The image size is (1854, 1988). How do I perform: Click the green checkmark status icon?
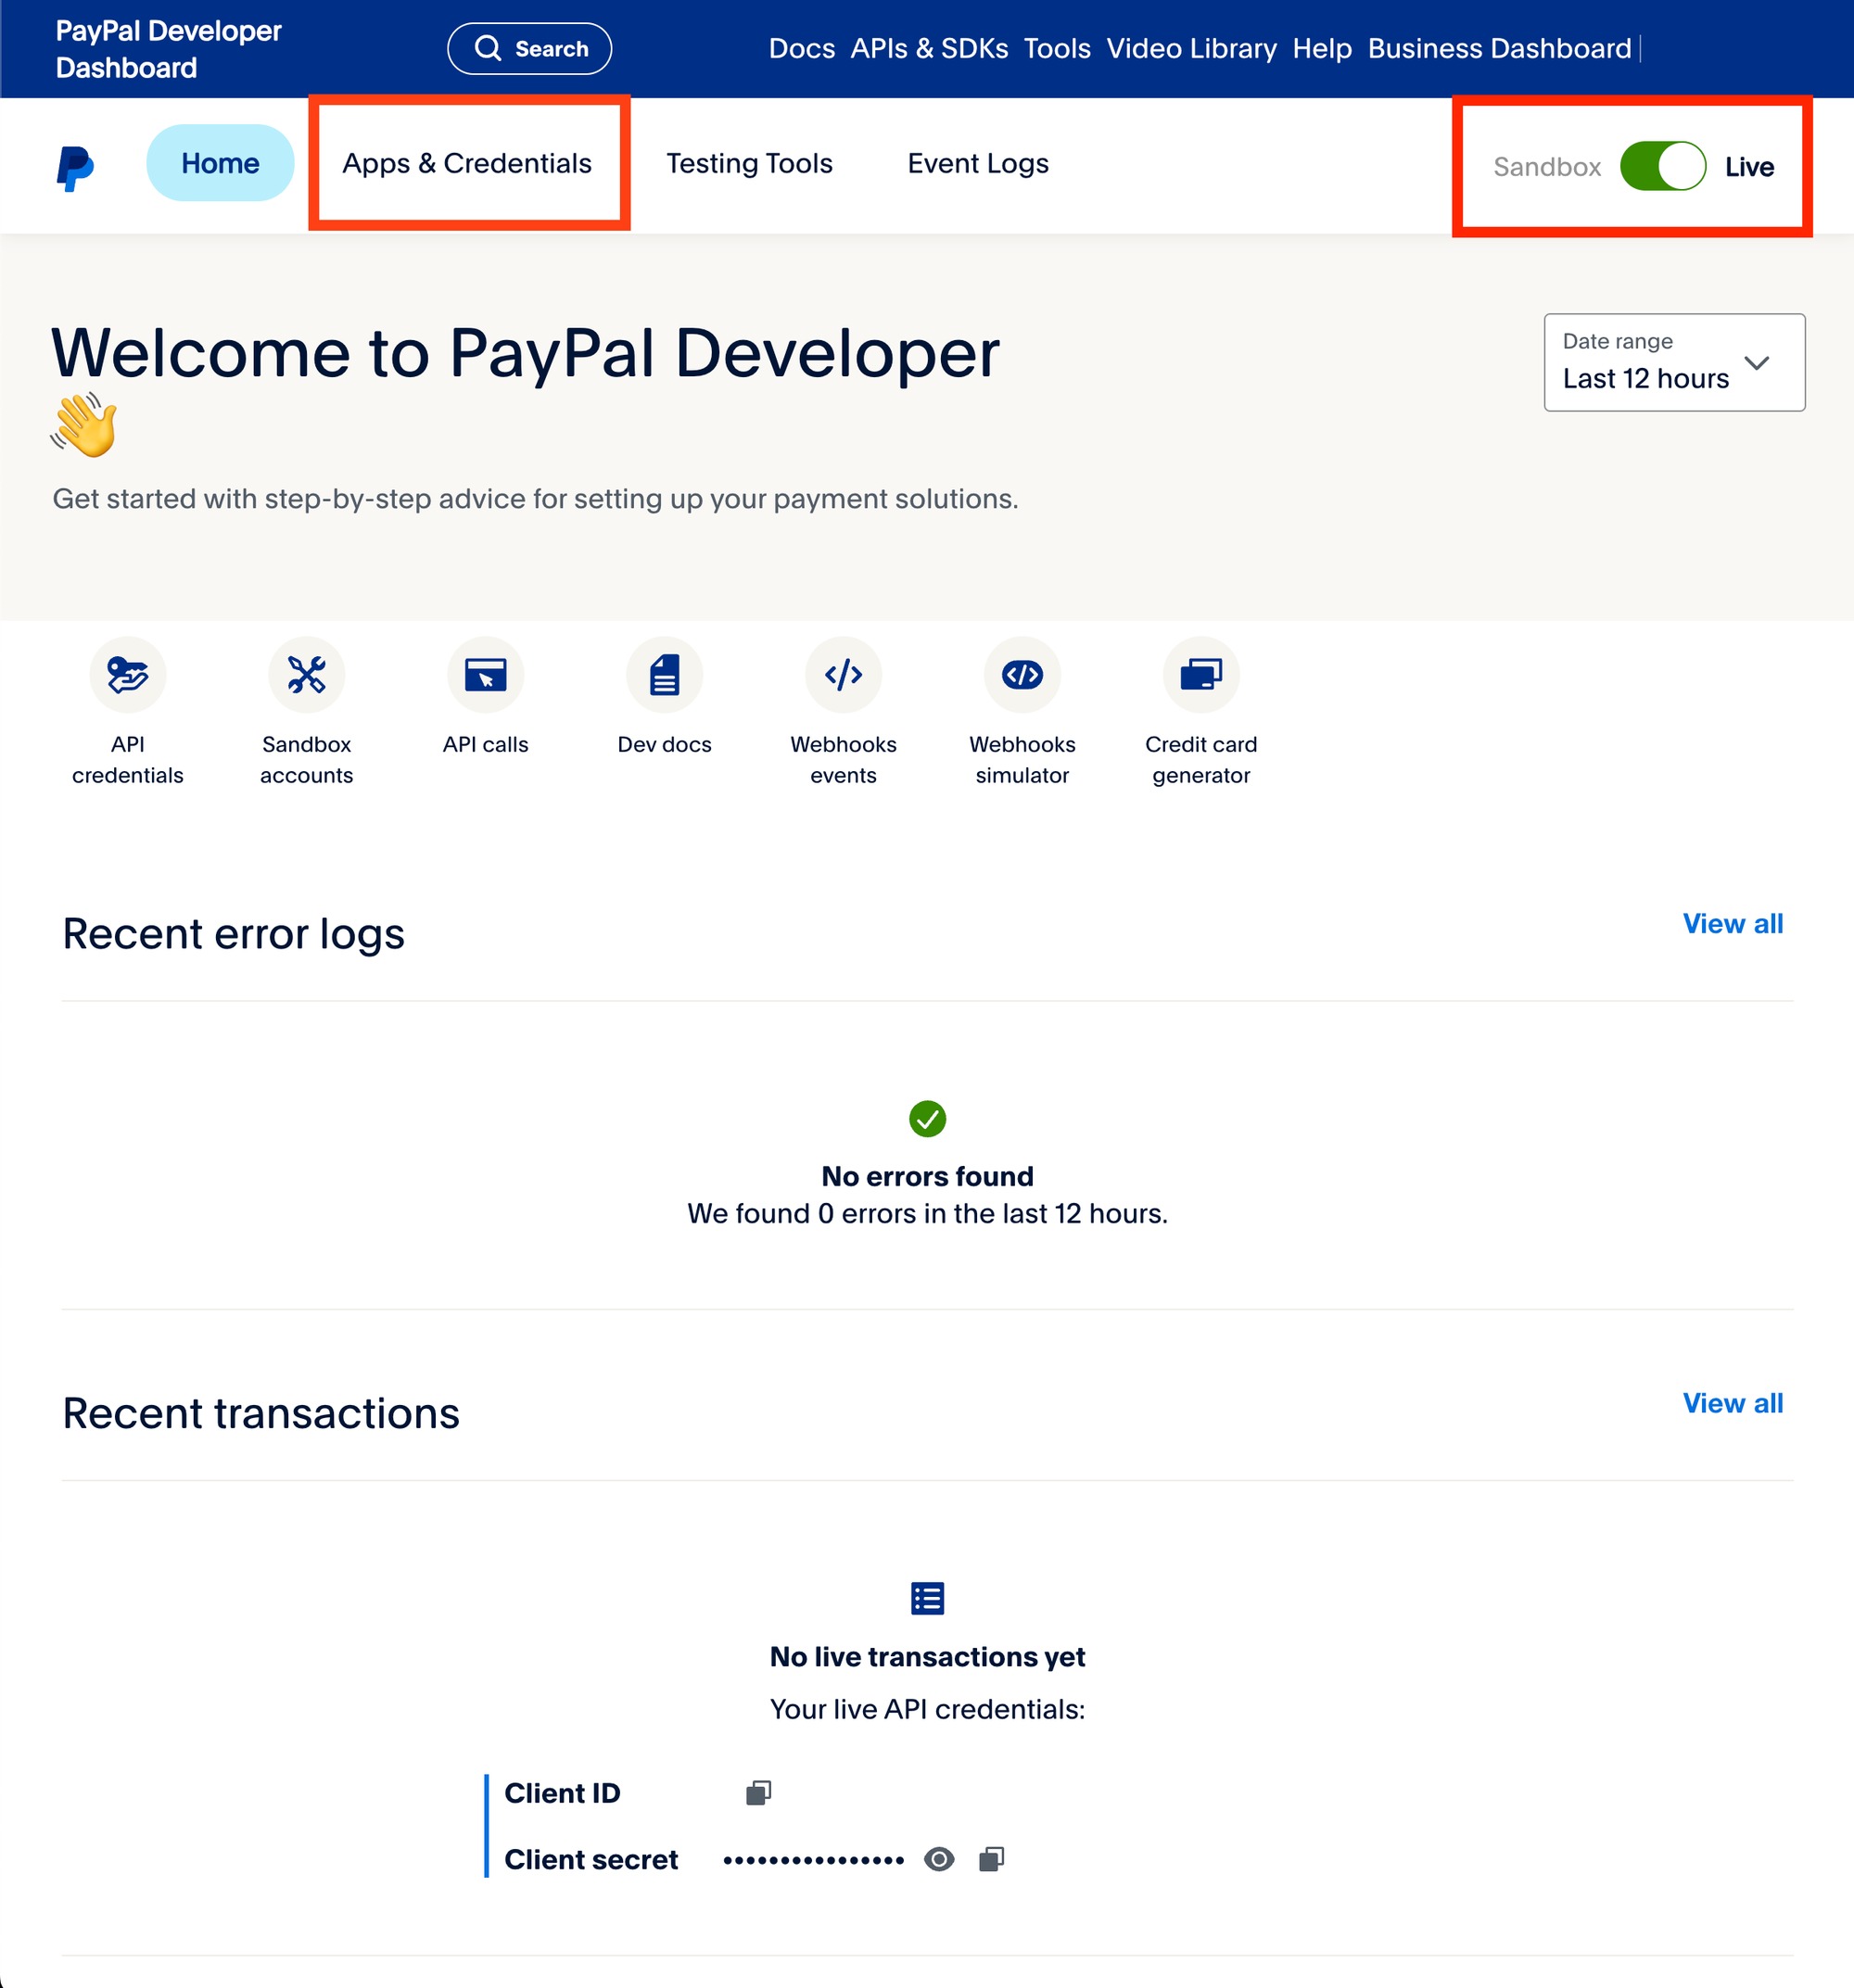[x=927, y=1119]
